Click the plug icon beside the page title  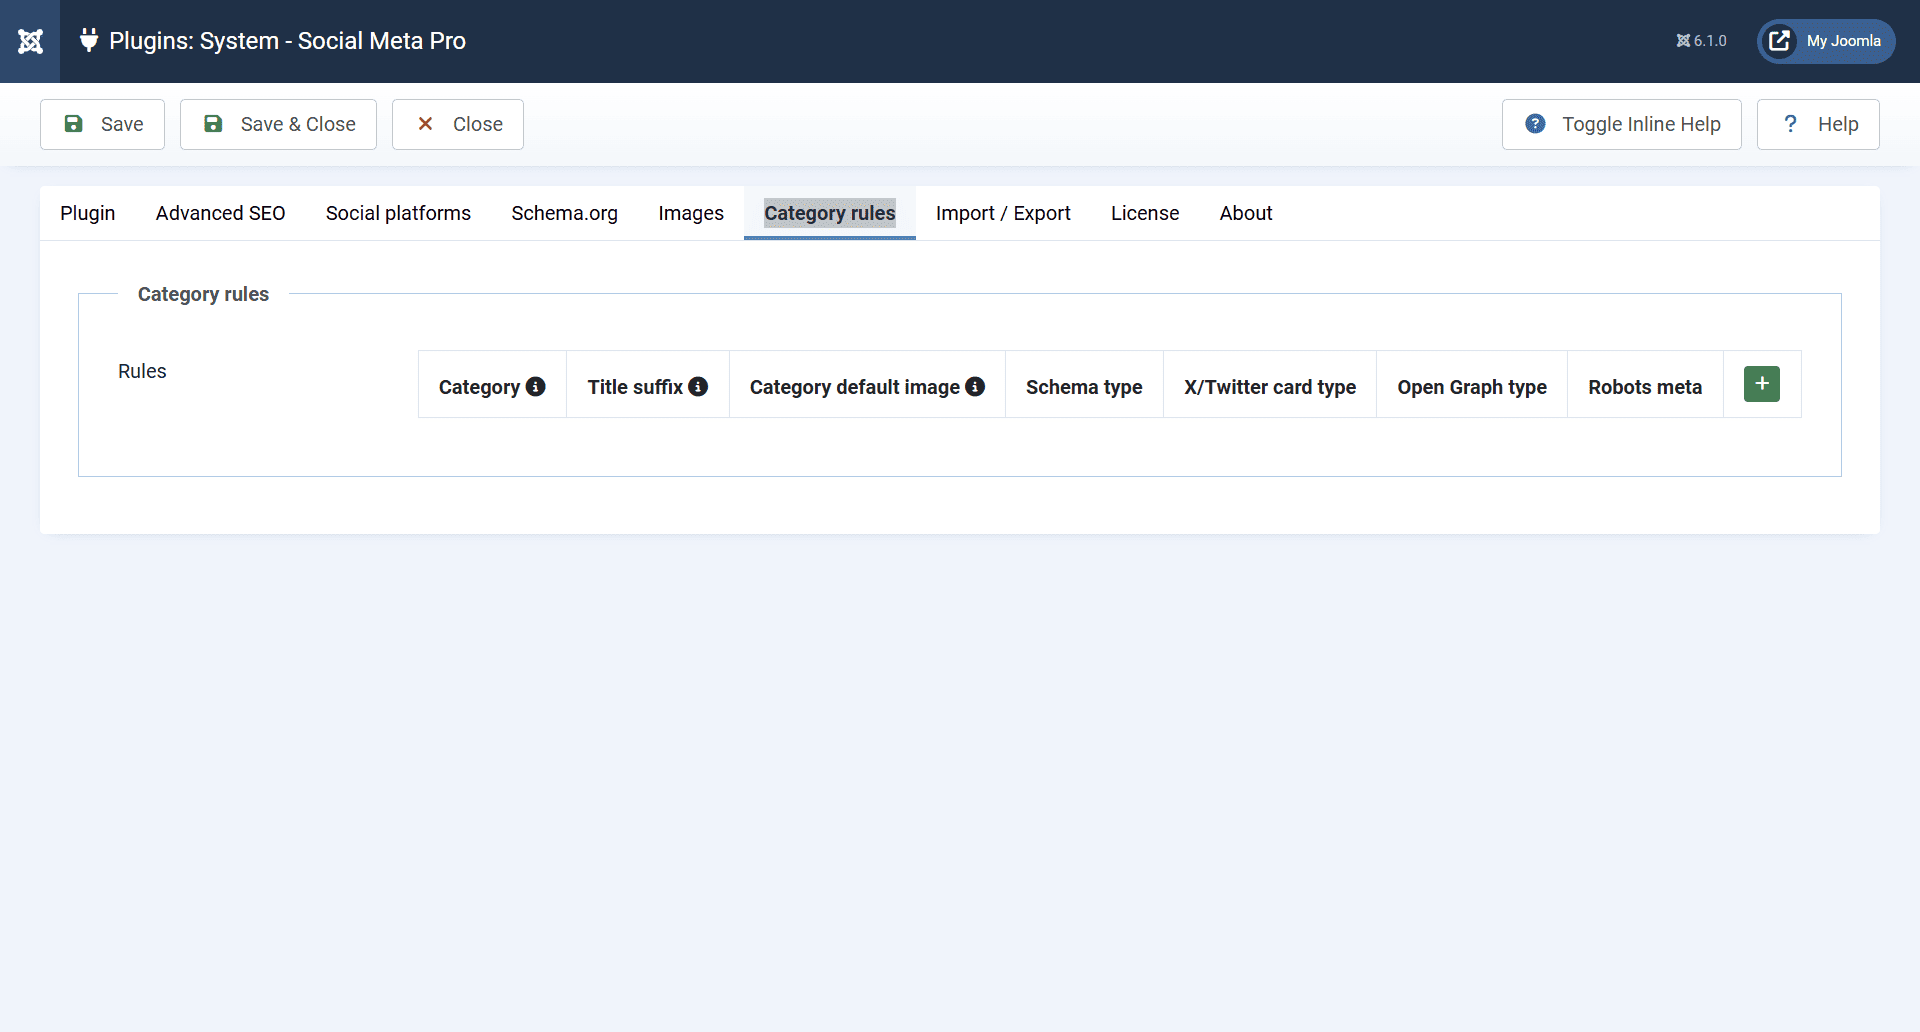point(88,41)
